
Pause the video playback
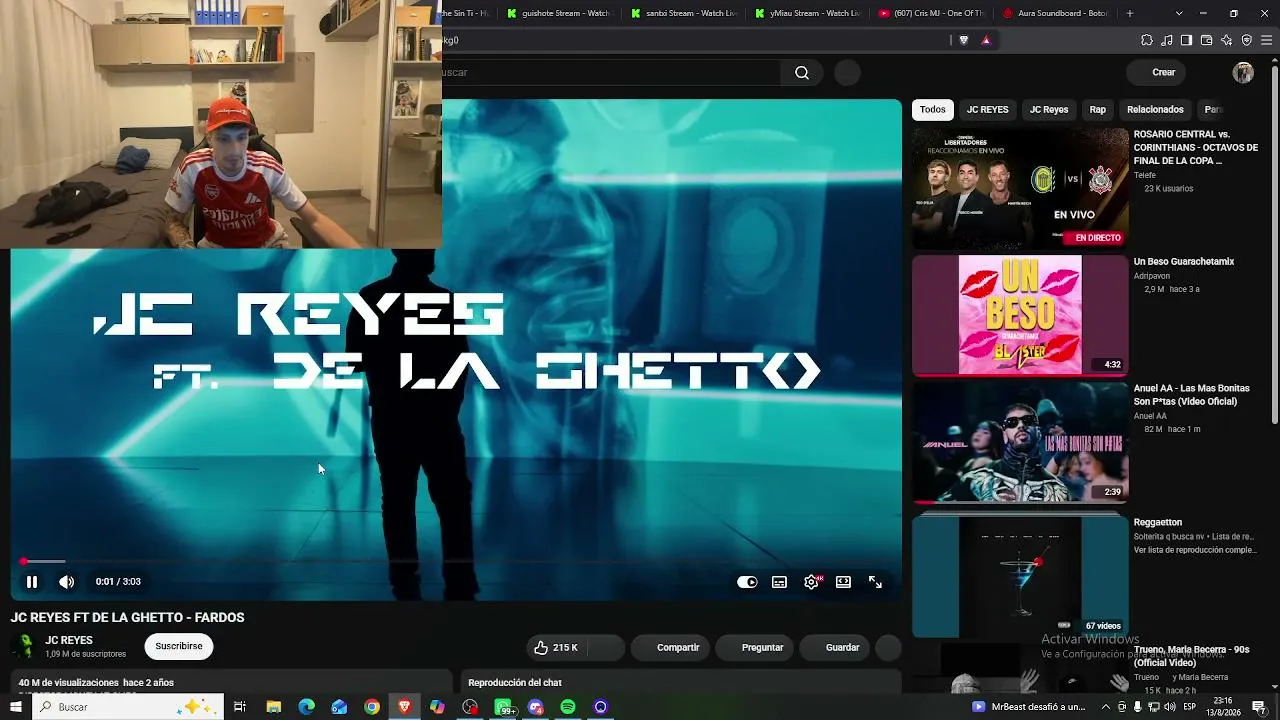[x=32, y=582]
